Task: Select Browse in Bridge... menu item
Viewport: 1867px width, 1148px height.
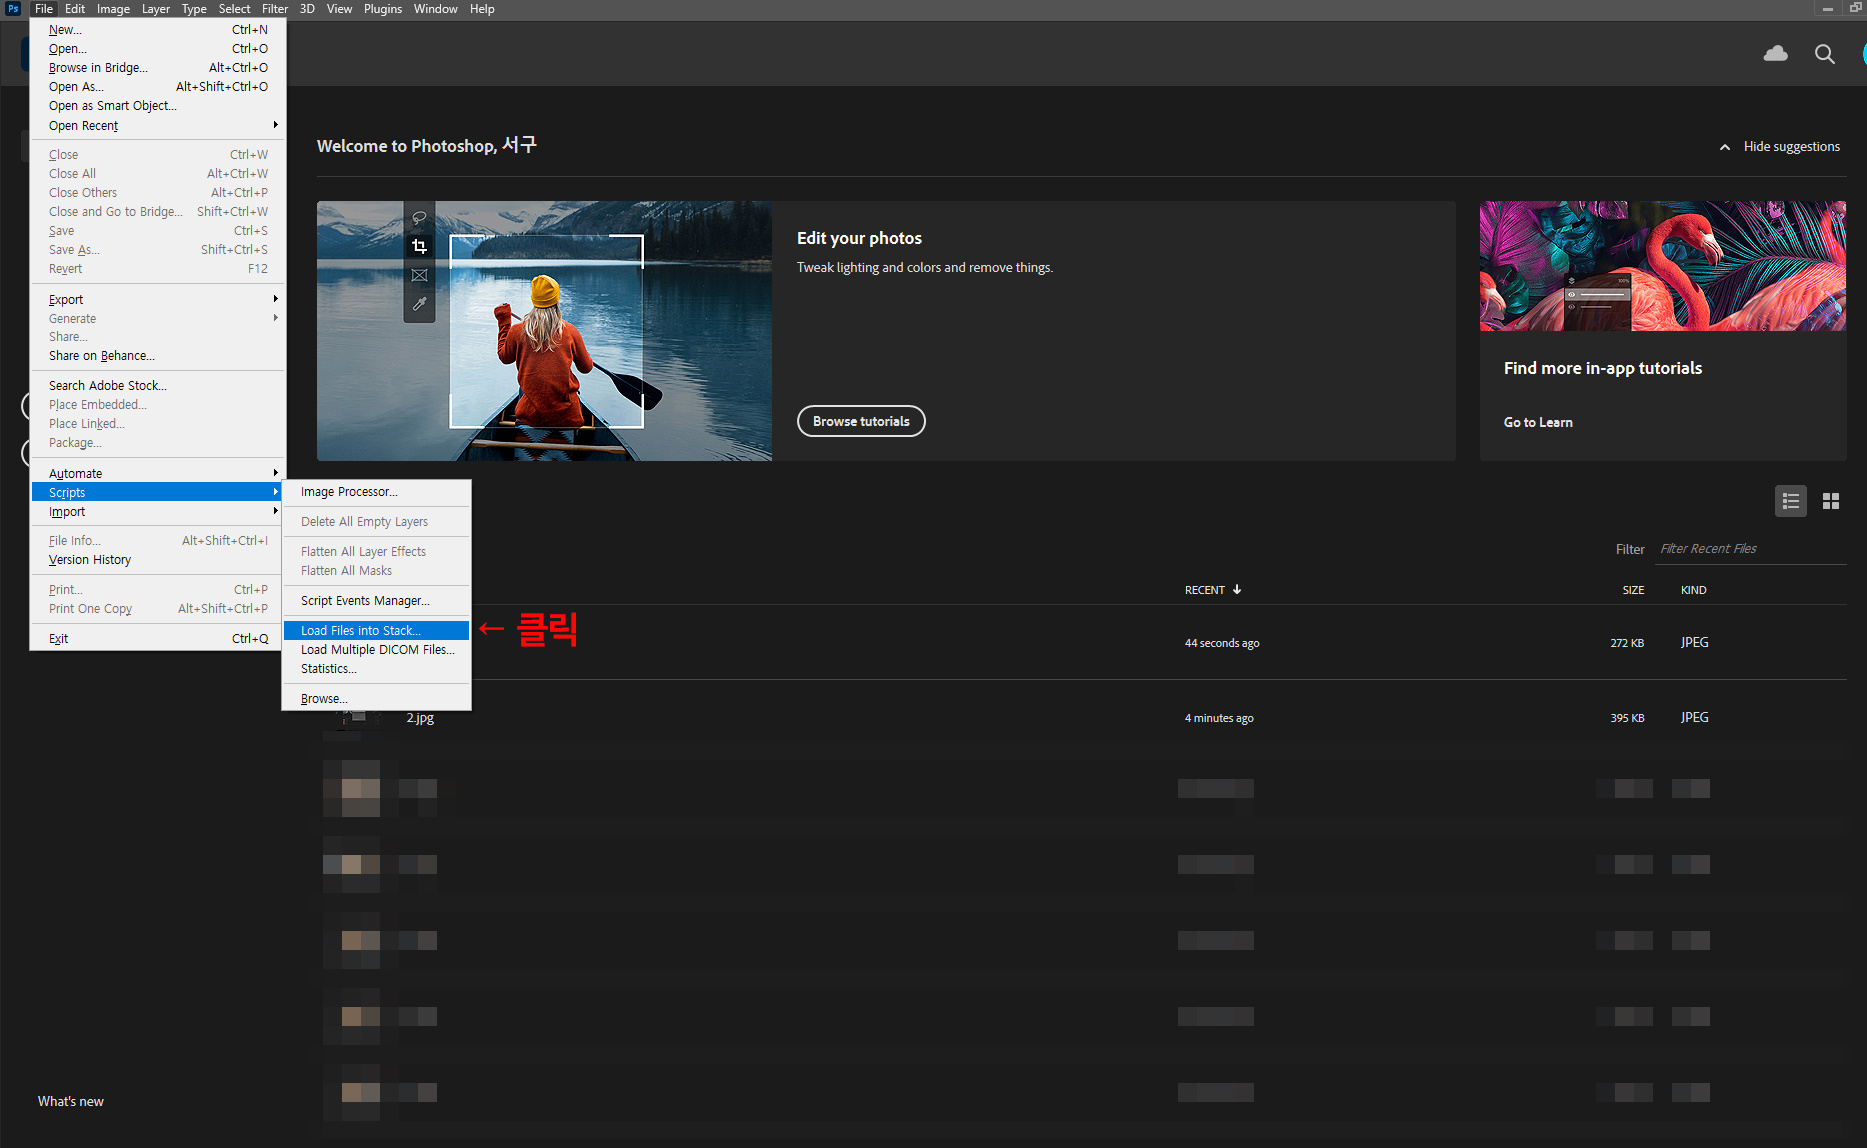Action: pyautogui.click(x=158, y=68)
